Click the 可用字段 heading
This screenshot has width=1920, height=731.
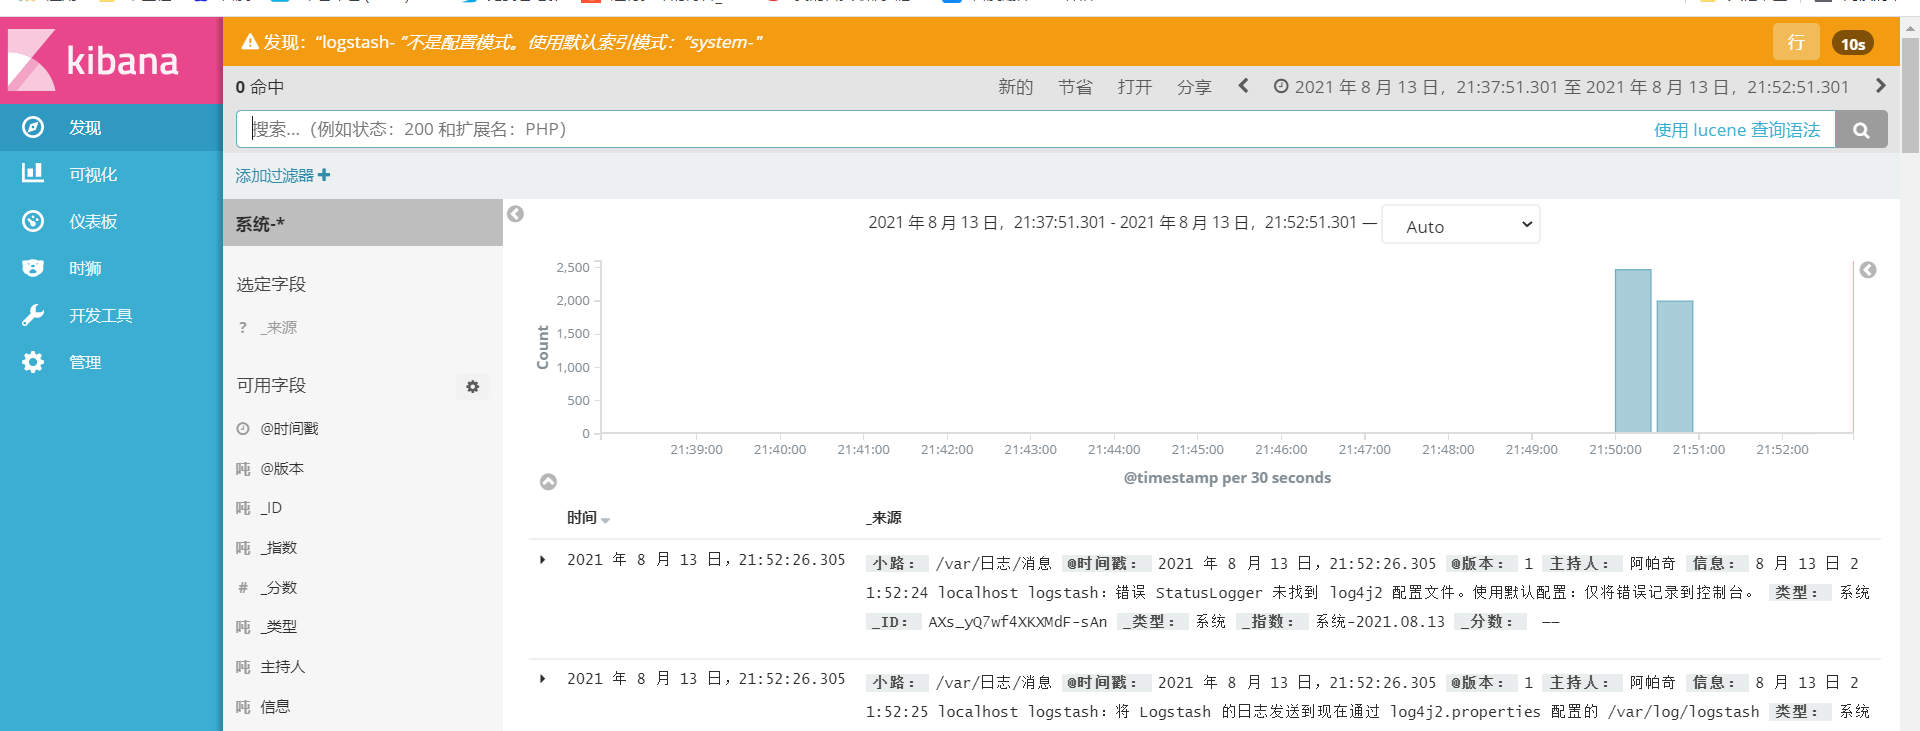tap(271, 385)
